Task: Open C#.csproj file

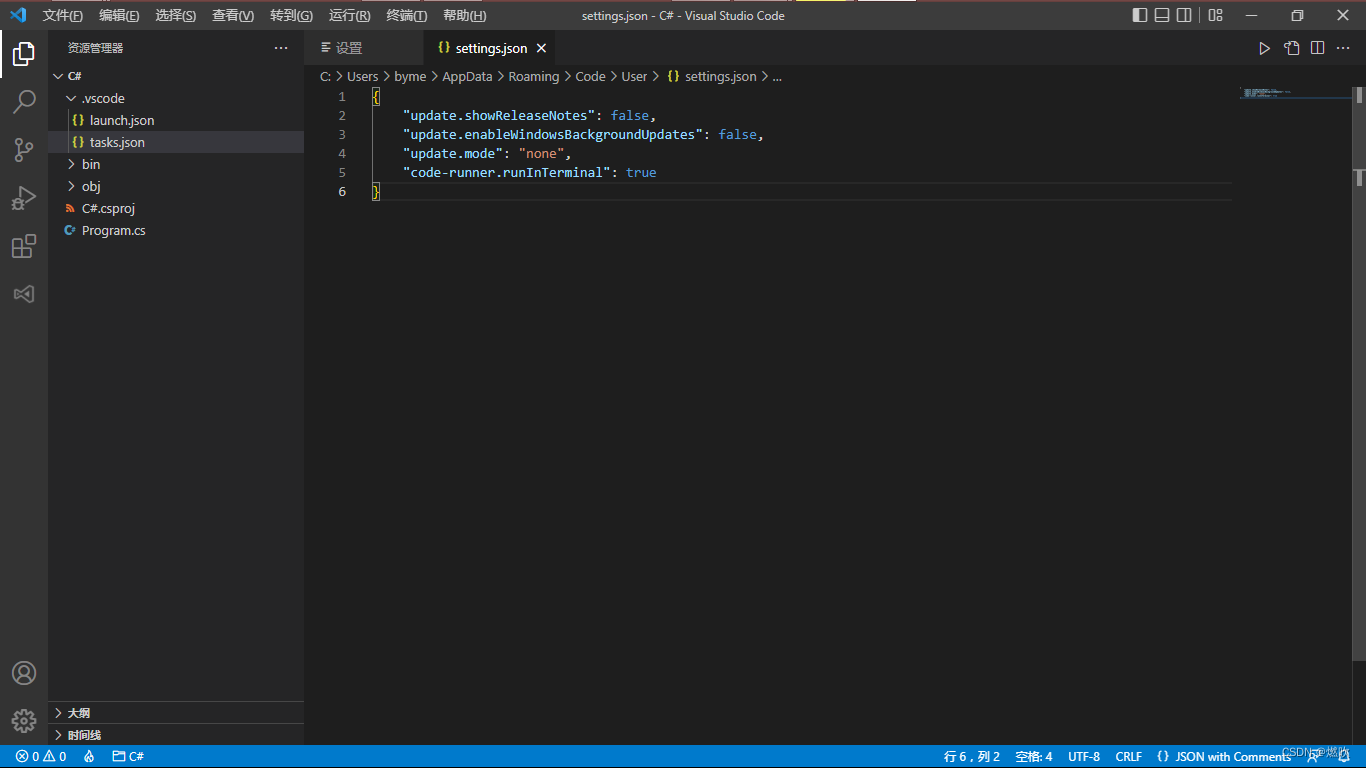Action: [176, 208]
